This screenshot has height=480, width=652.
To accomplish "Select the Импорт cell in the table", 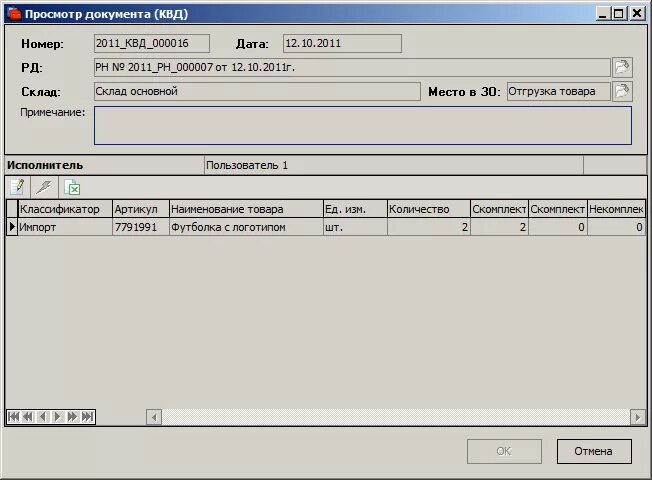I will (x=65, y=227).
